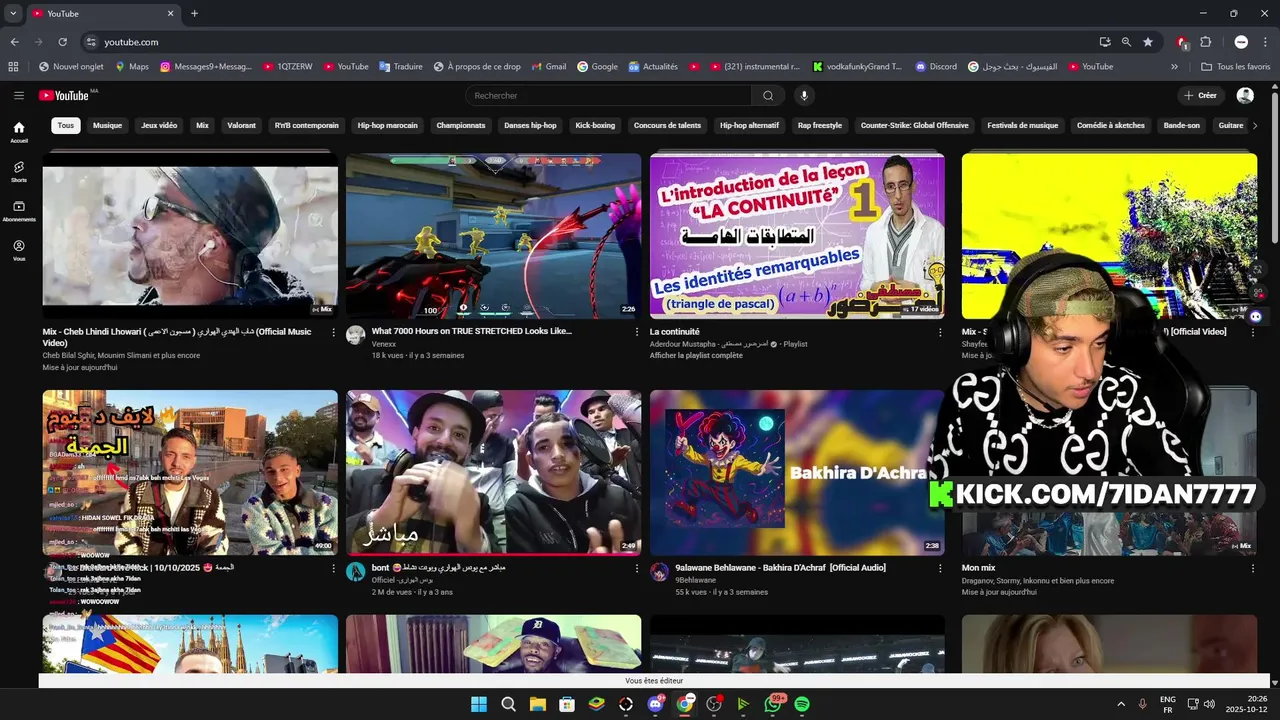Open more options for Cheb Lhindi mix

click(333, 332)
